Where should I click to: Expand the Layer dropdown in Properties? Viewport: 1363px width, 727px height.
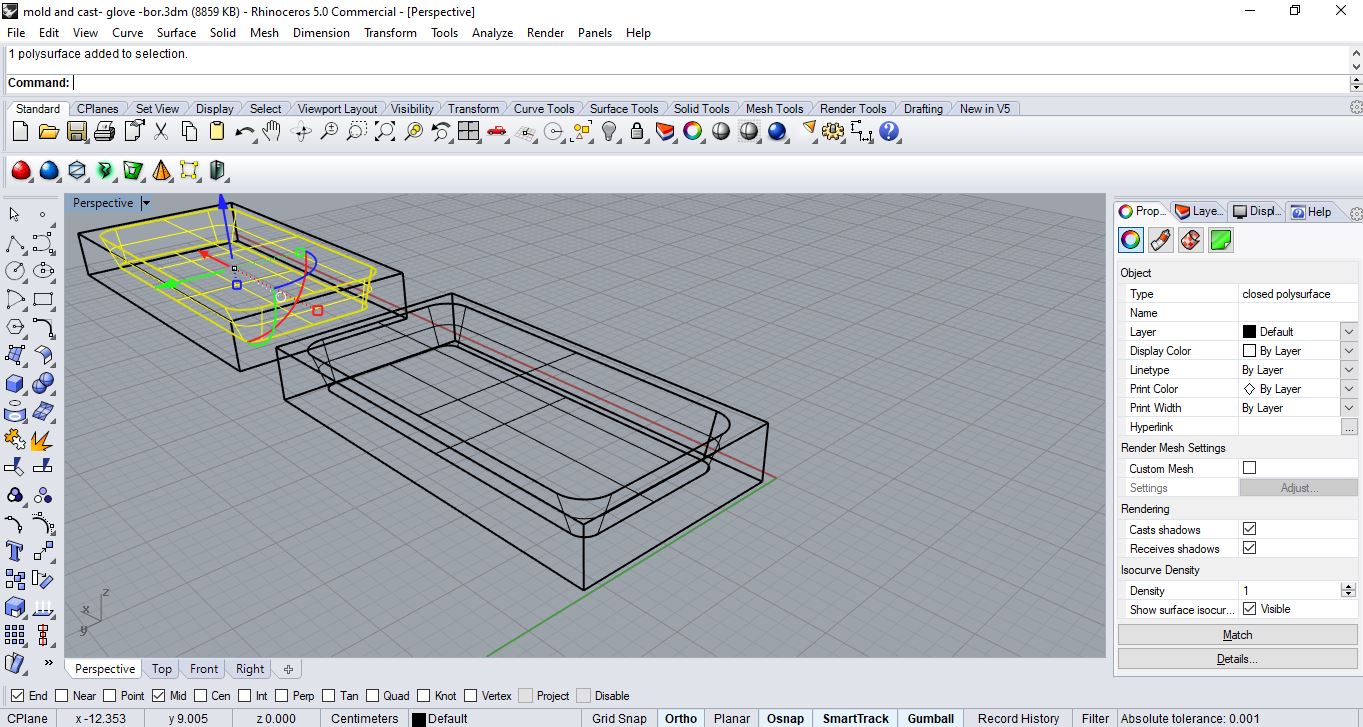click(1348, 332)
